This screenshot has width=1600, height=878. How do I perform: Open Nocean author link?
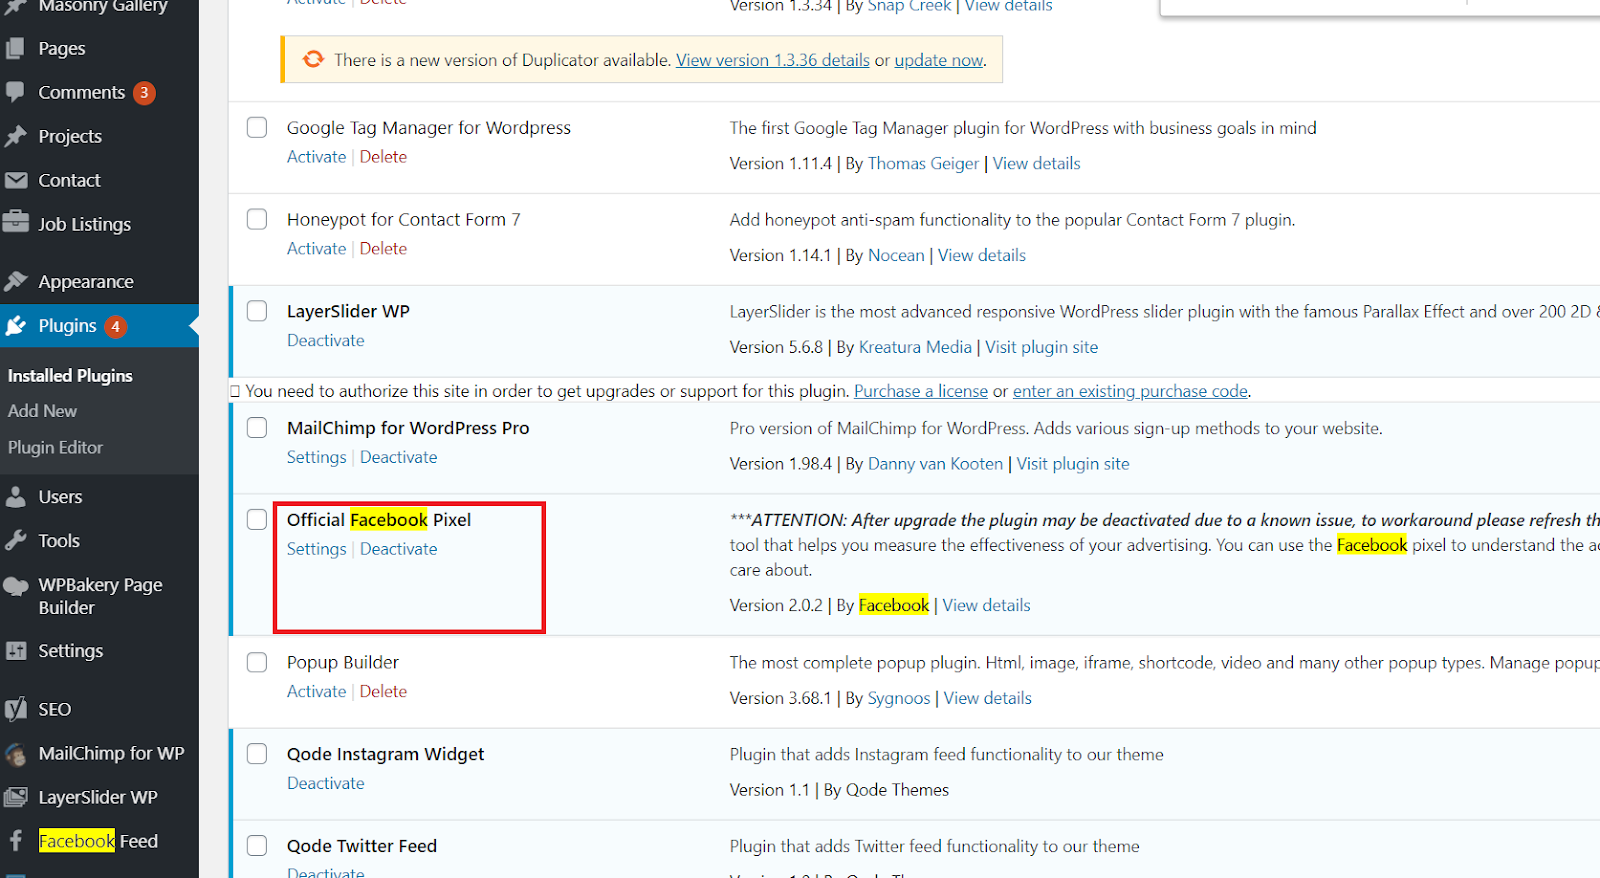896,256
